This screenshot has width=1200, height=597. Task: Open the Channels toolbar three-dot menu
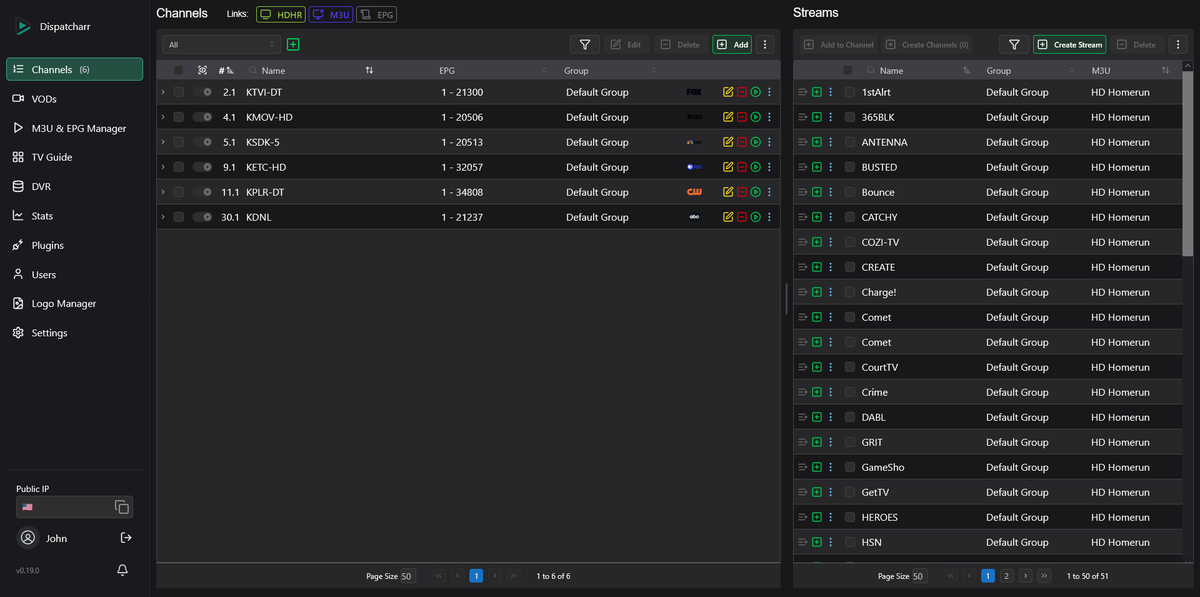[x=765, y=44]
